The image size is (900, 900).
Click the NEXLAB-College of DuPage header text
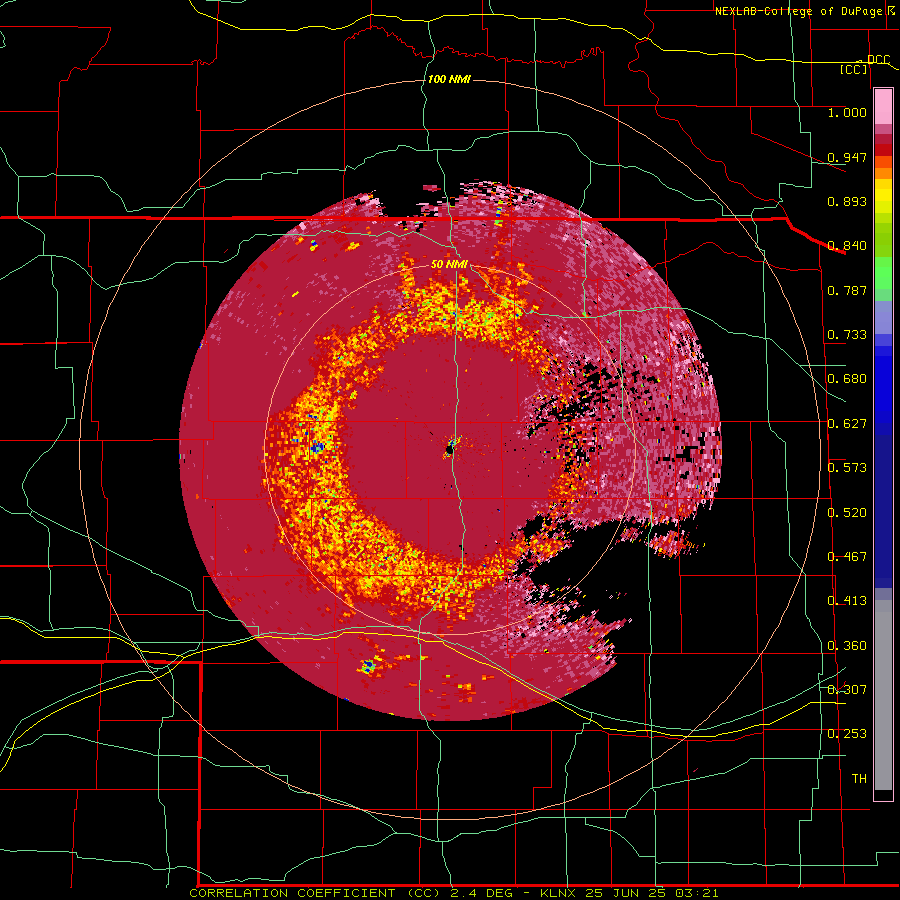click(798, 11)
